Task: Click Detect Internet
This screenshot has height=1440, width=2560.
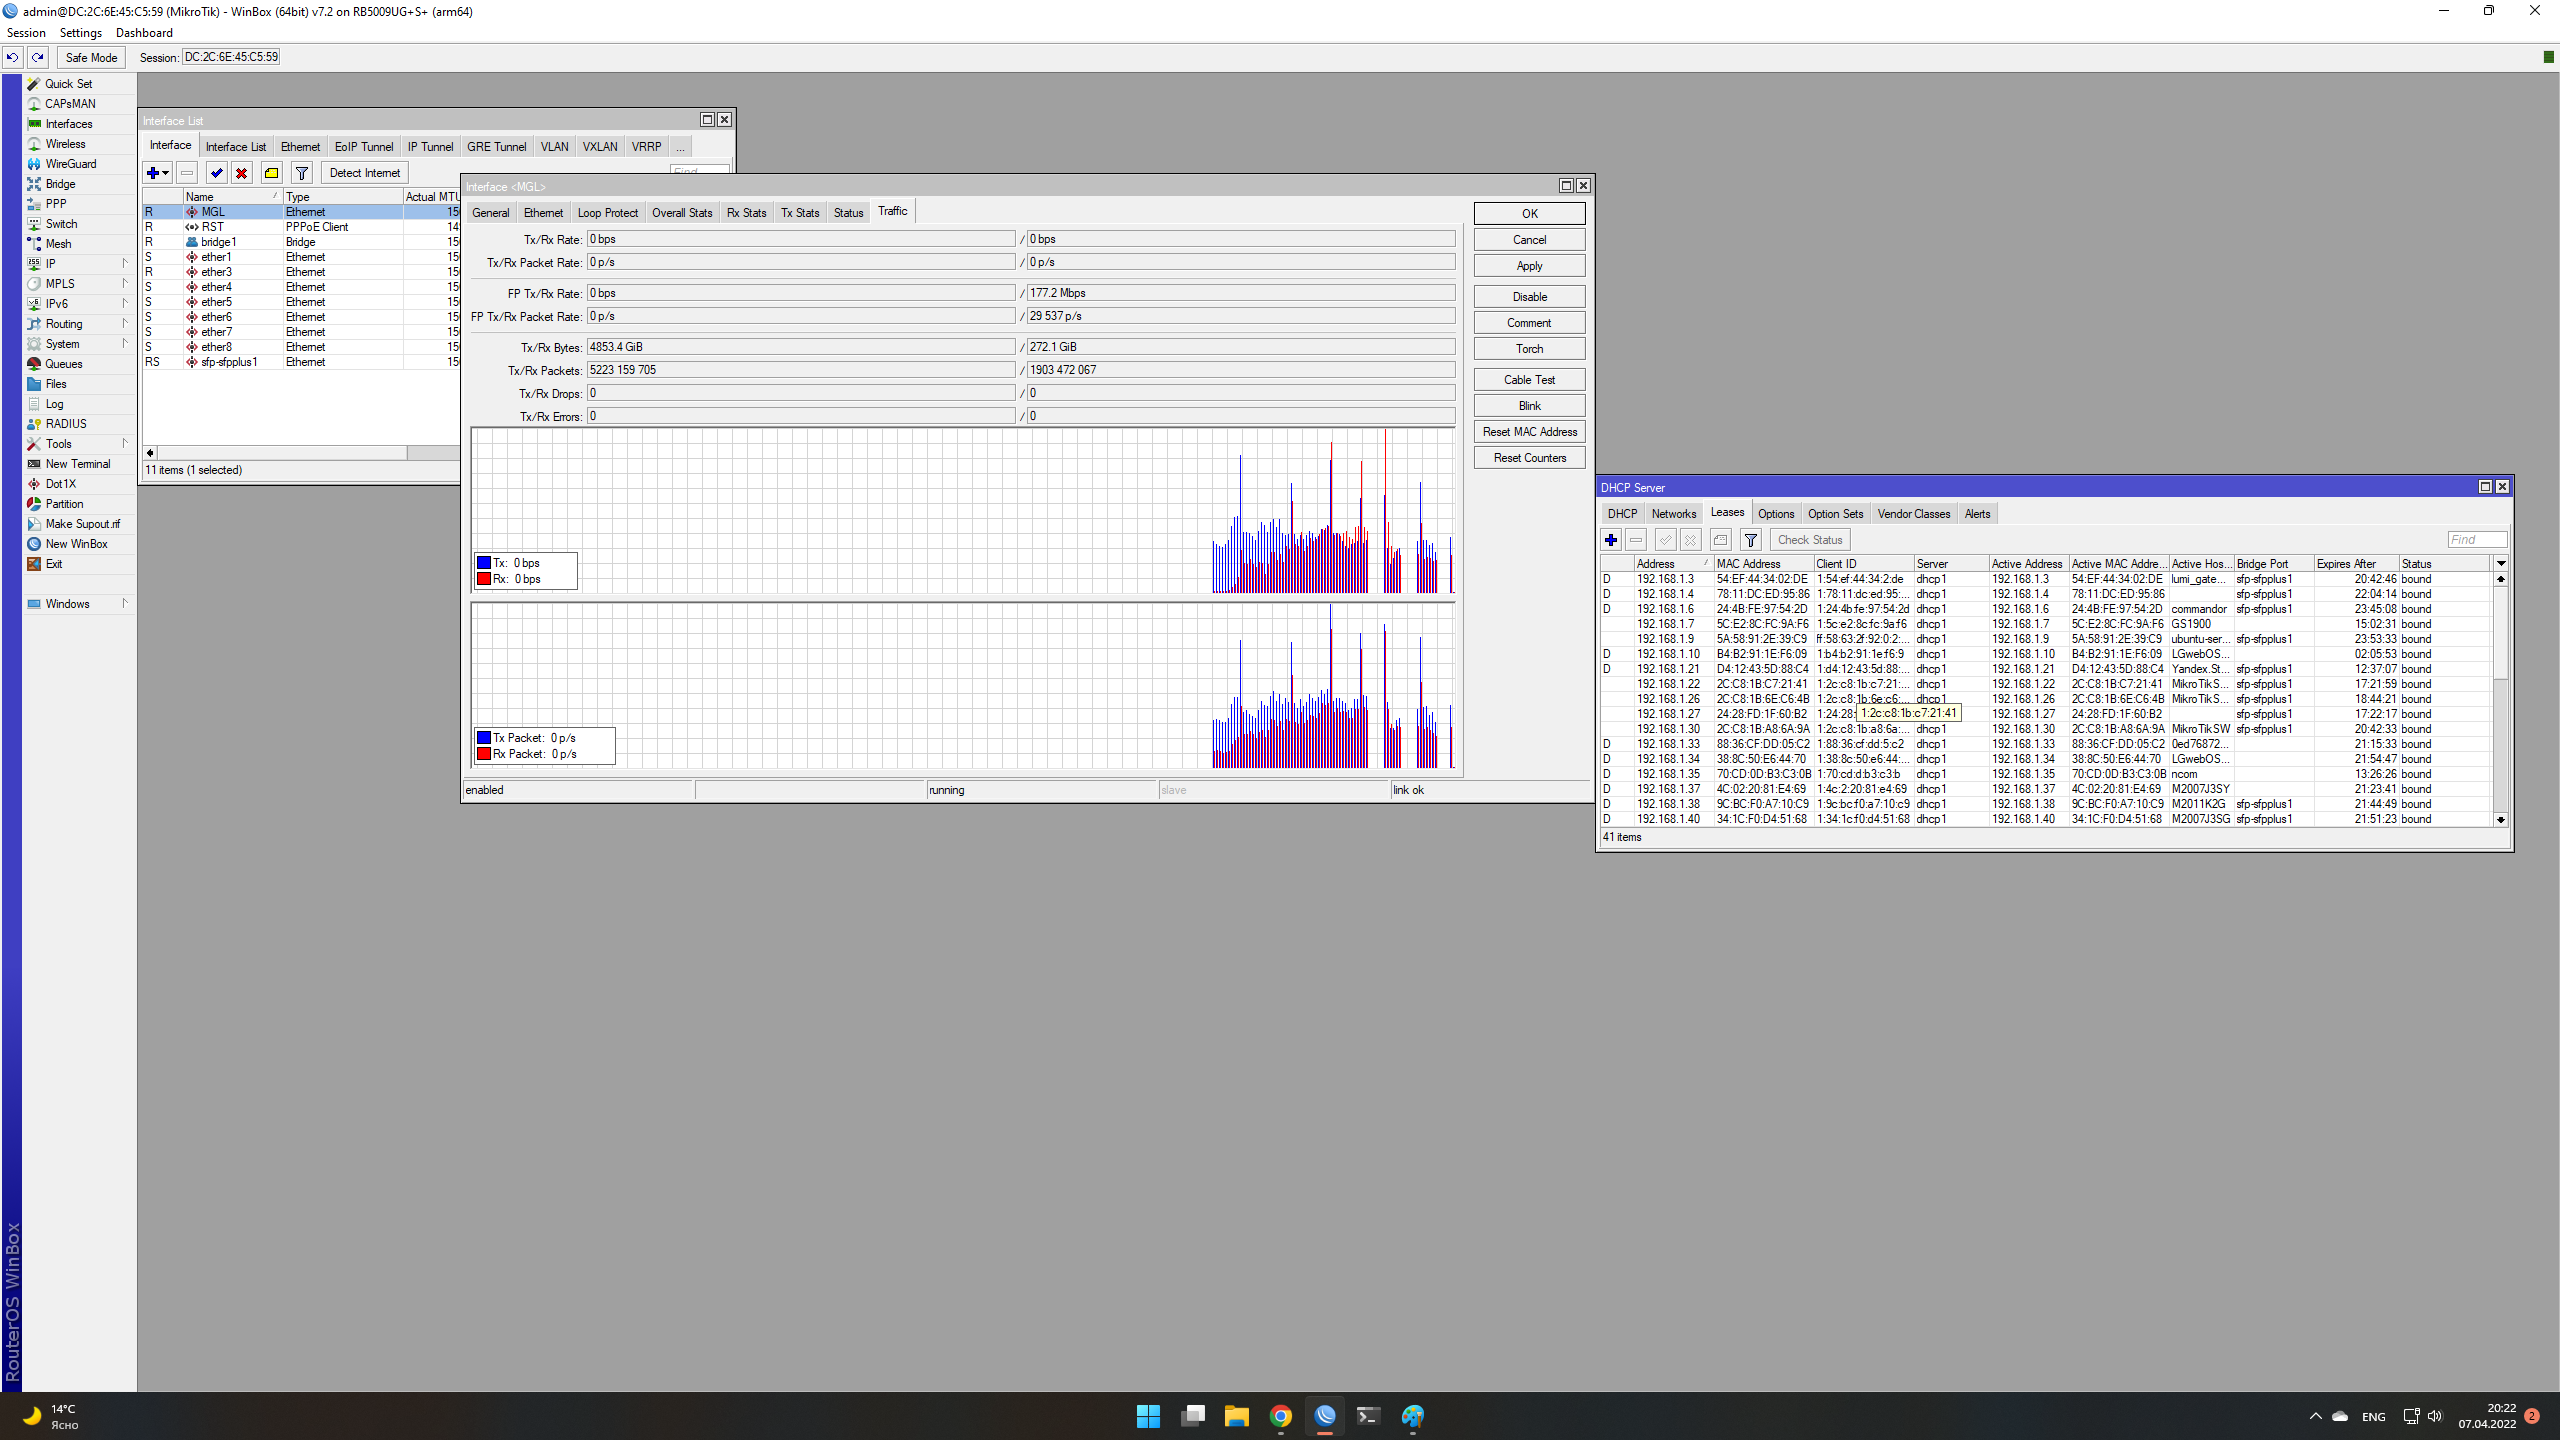Action: click(364, 173)
